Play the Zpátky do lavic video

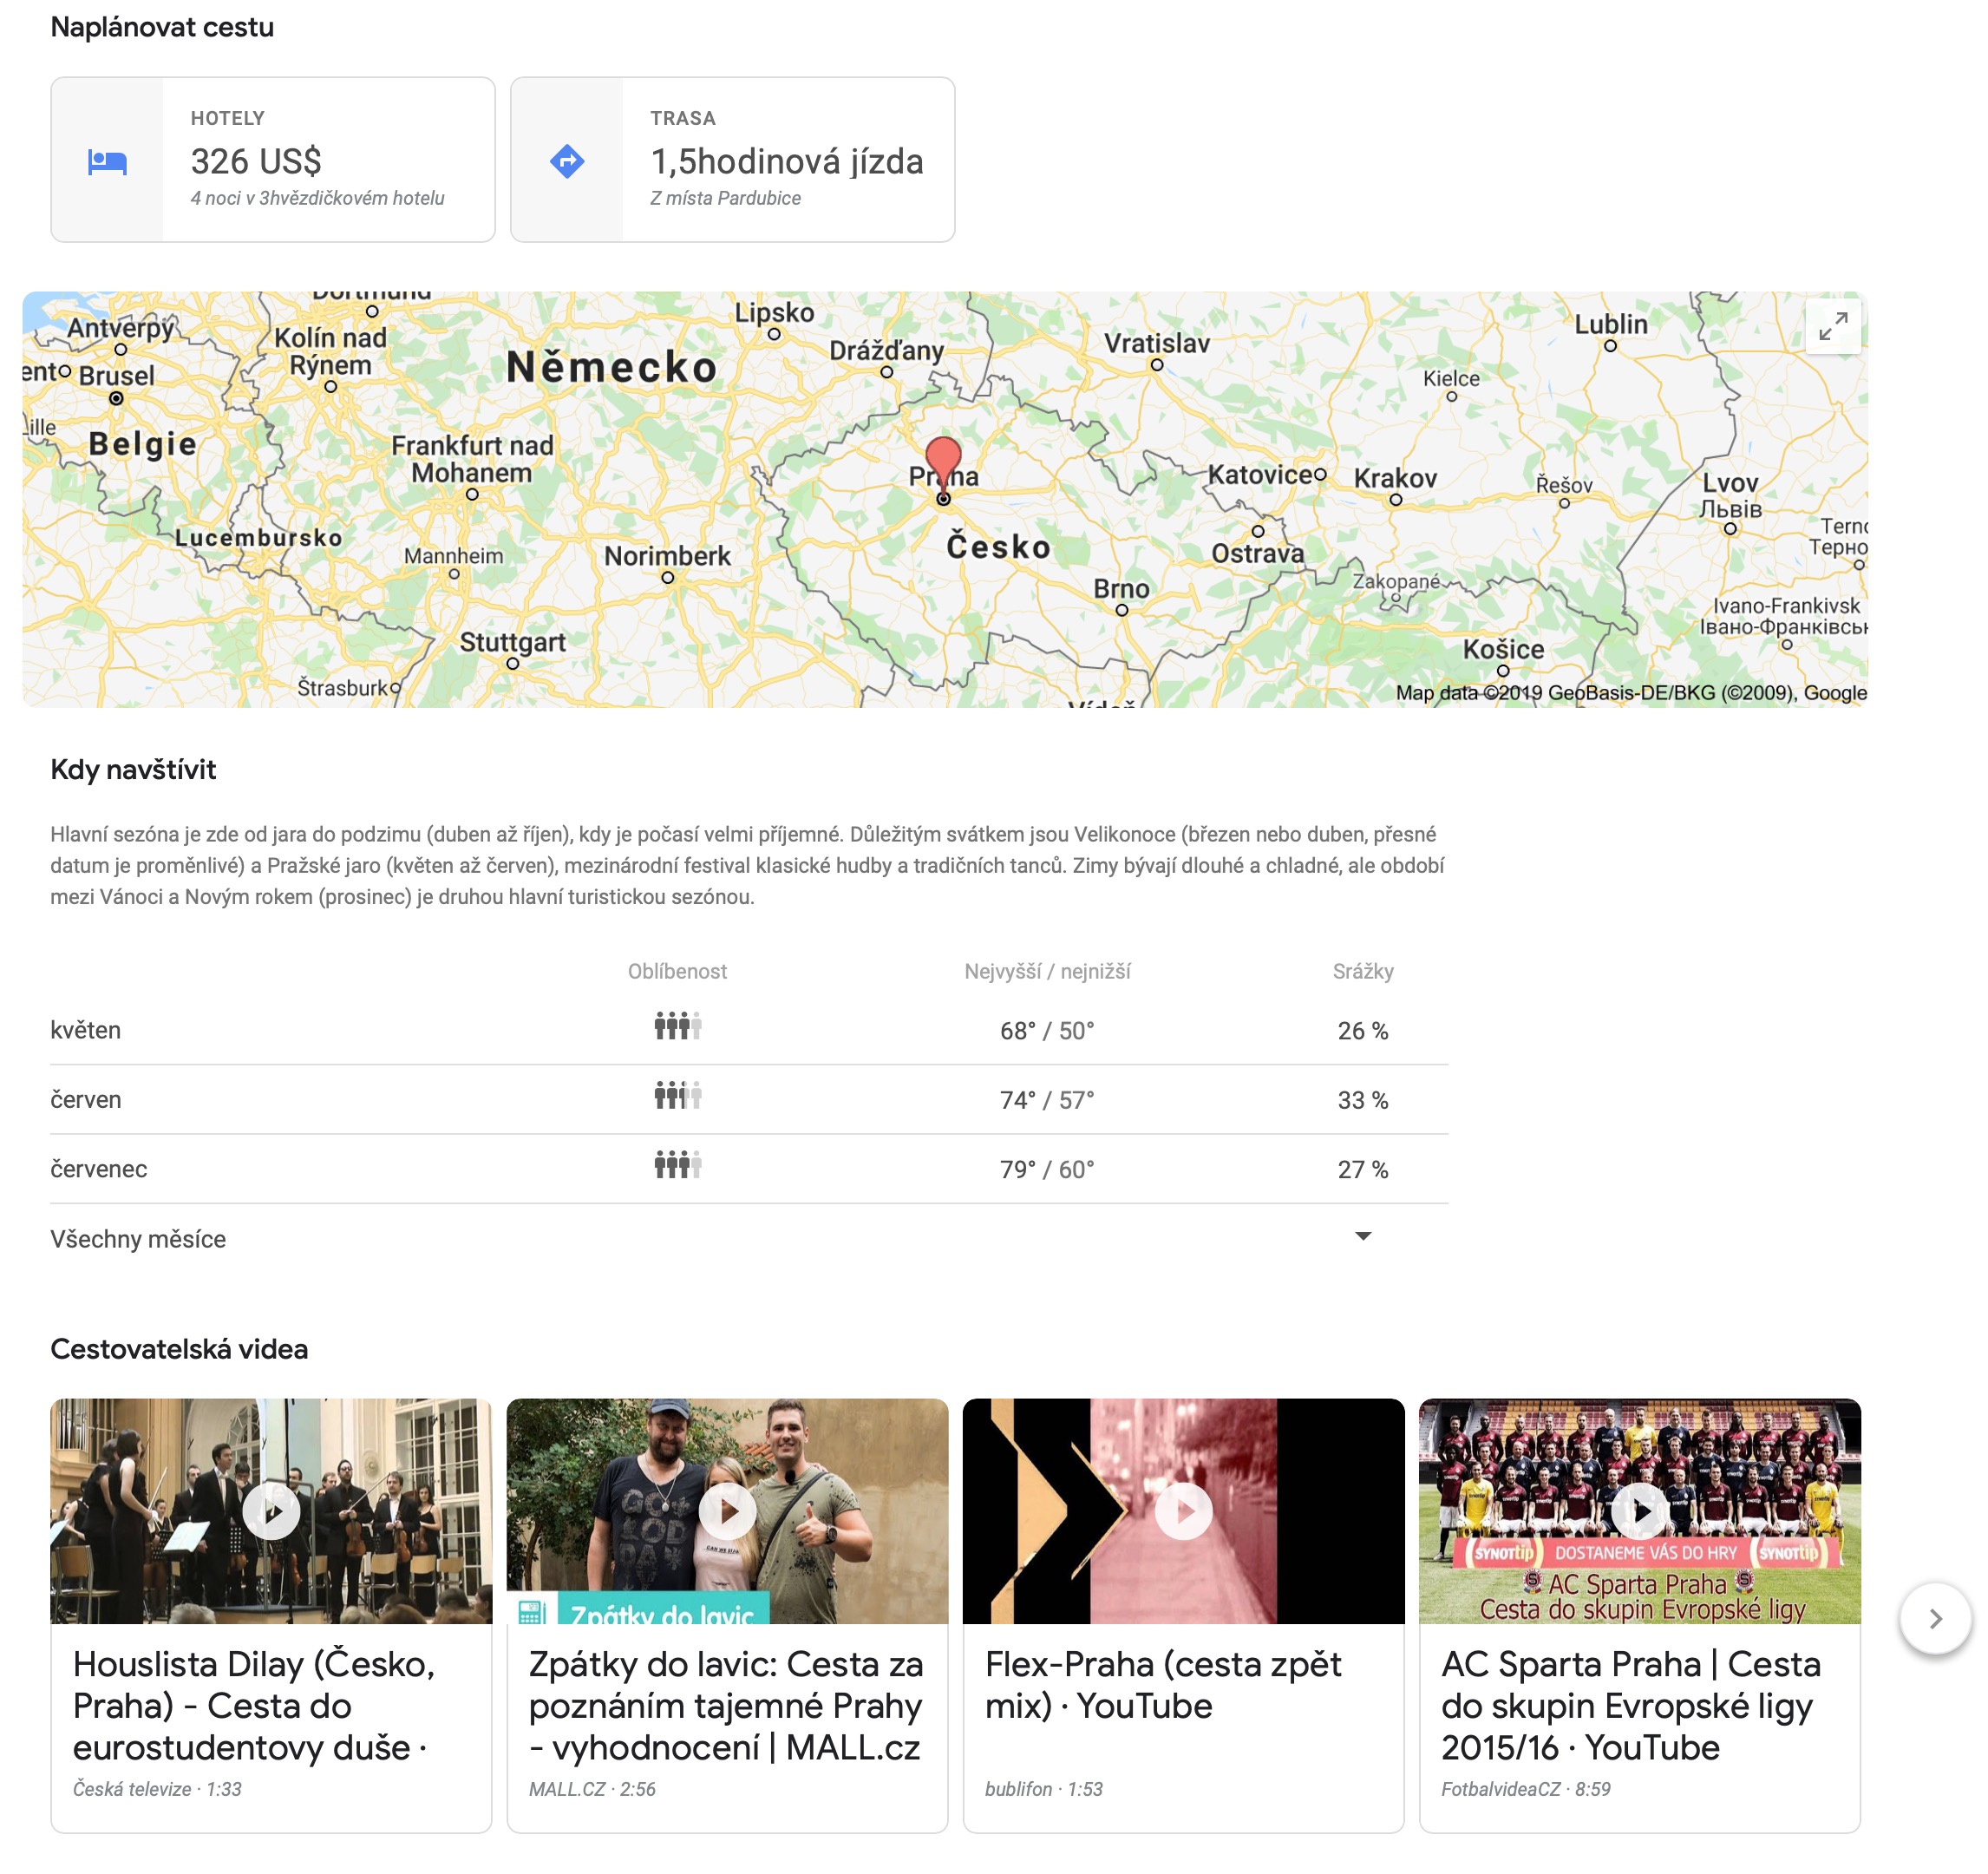(727, 1511)
